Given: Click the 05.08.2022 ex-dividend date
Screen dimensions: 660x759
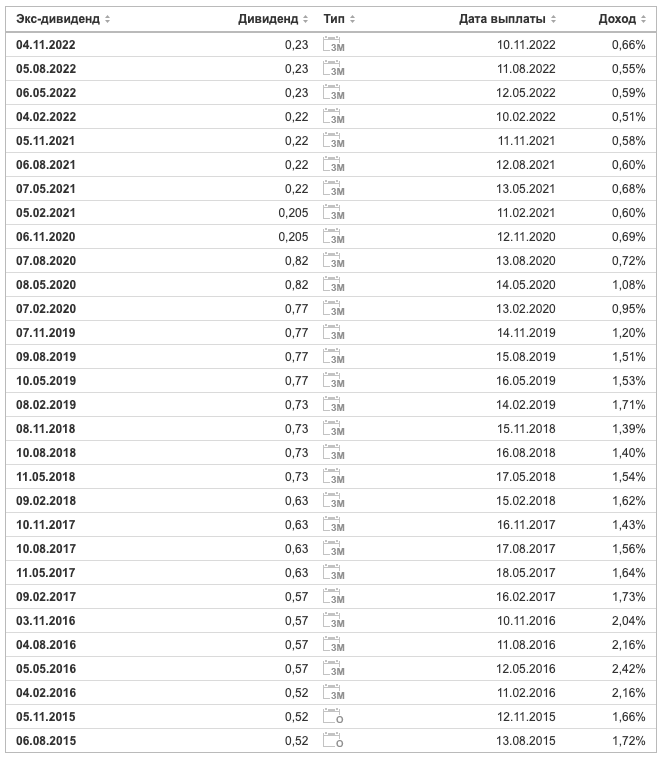Looking at the screenshot, I should point(46,69).
